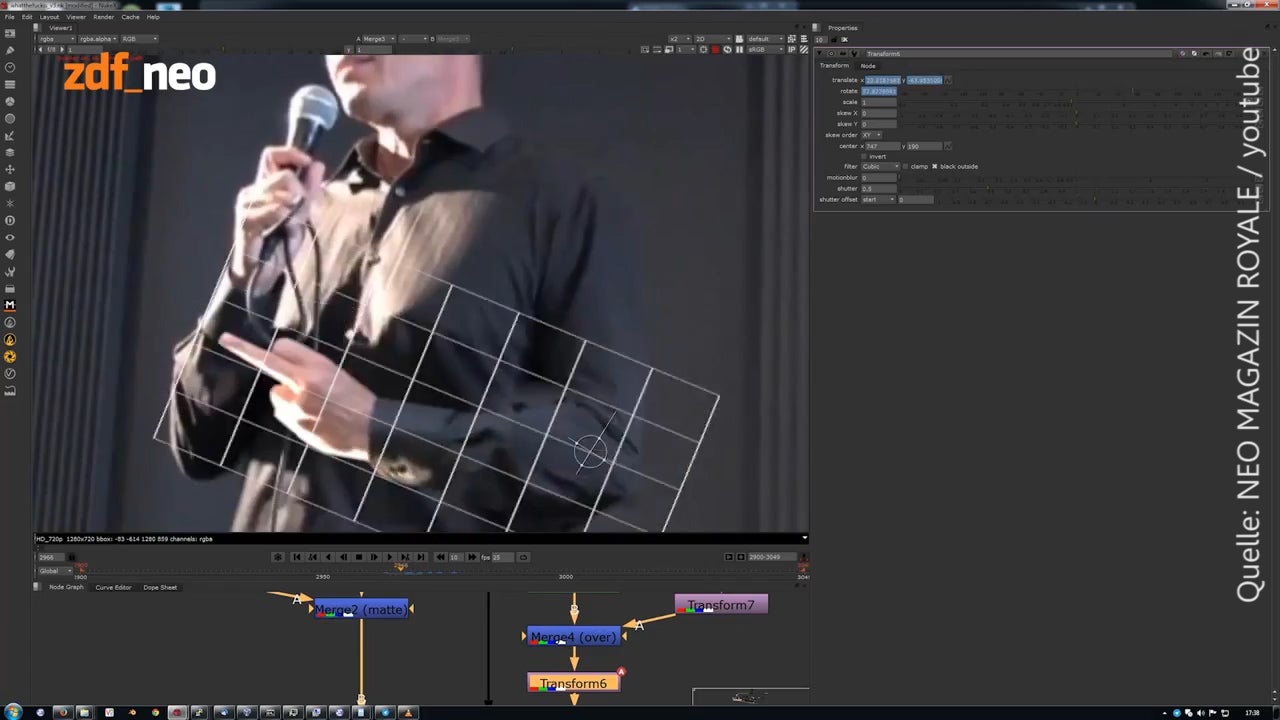Image resolution: width=1280 pixels, height=720 pixels.
Task: Switch to the Curve Editor tab
Action: coord(113,587)
